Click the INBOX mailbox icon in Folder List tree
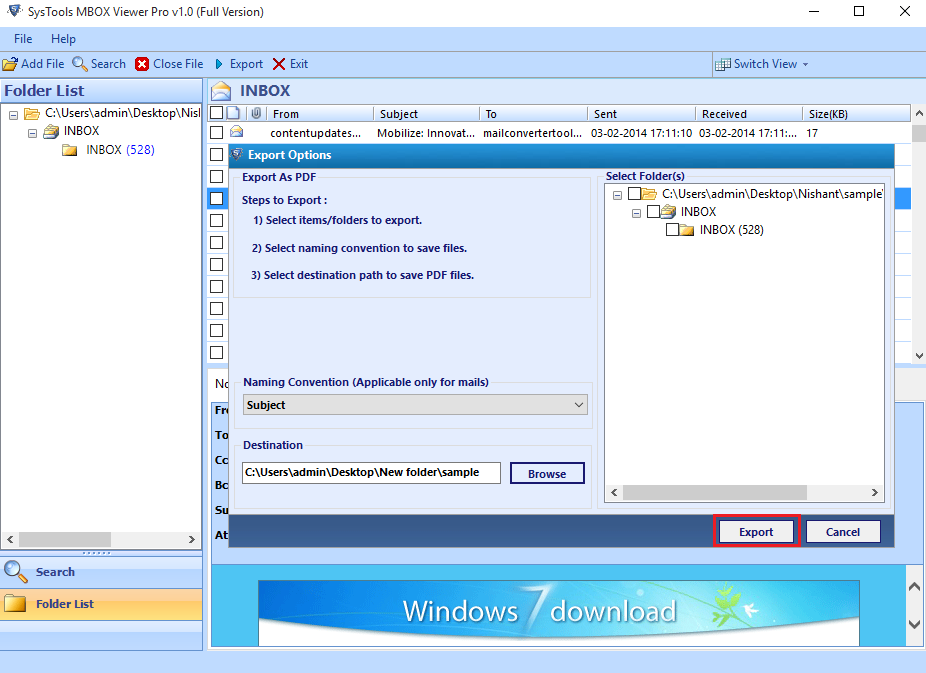This screenshot has width=926, height=673. pyautogui.click(x=51, y=131)
